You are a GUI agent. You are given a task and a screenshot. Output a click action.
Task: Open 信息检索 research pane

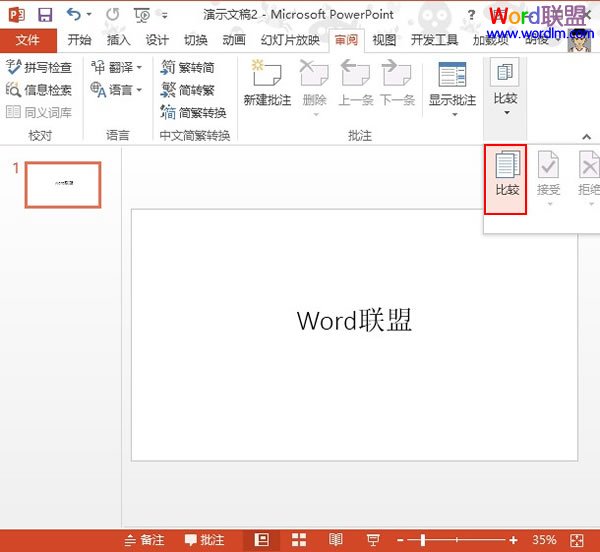[39, 90]
